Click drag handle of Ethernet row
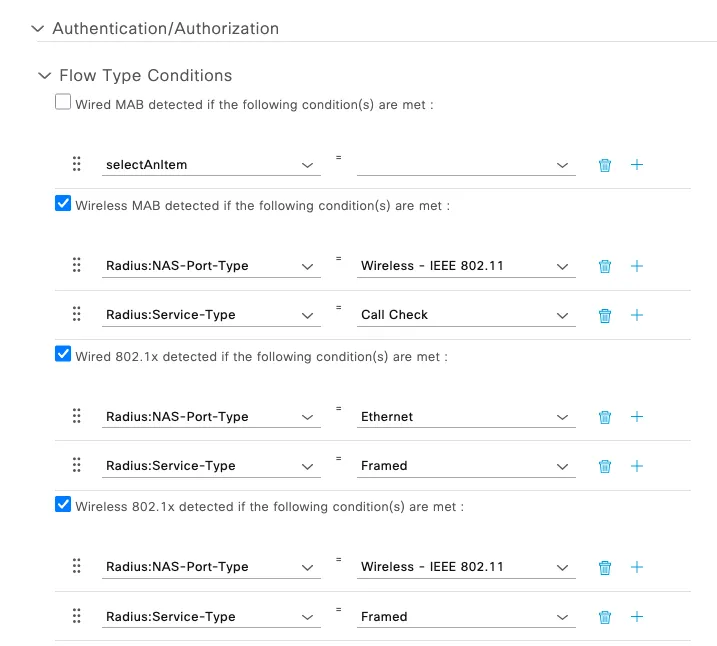The image size is (717, 646). click(76, 416)
